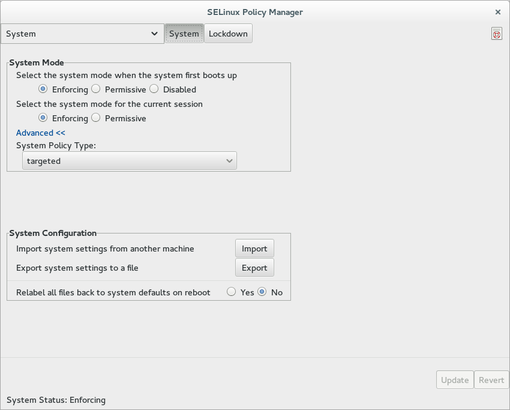The image size is (510, 410).
Task: Click the Update button
Action: pos(455,380)
